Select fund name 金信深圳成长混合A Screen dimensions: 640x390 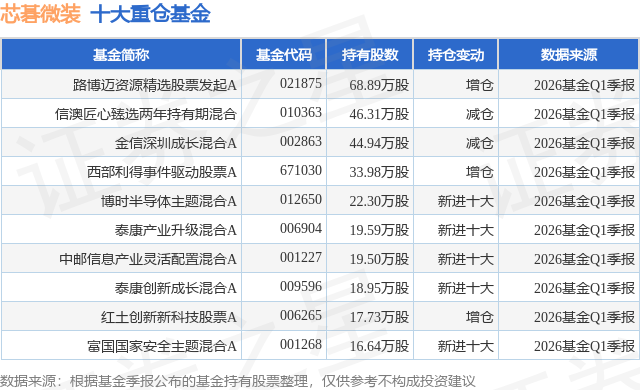point(176,143)
